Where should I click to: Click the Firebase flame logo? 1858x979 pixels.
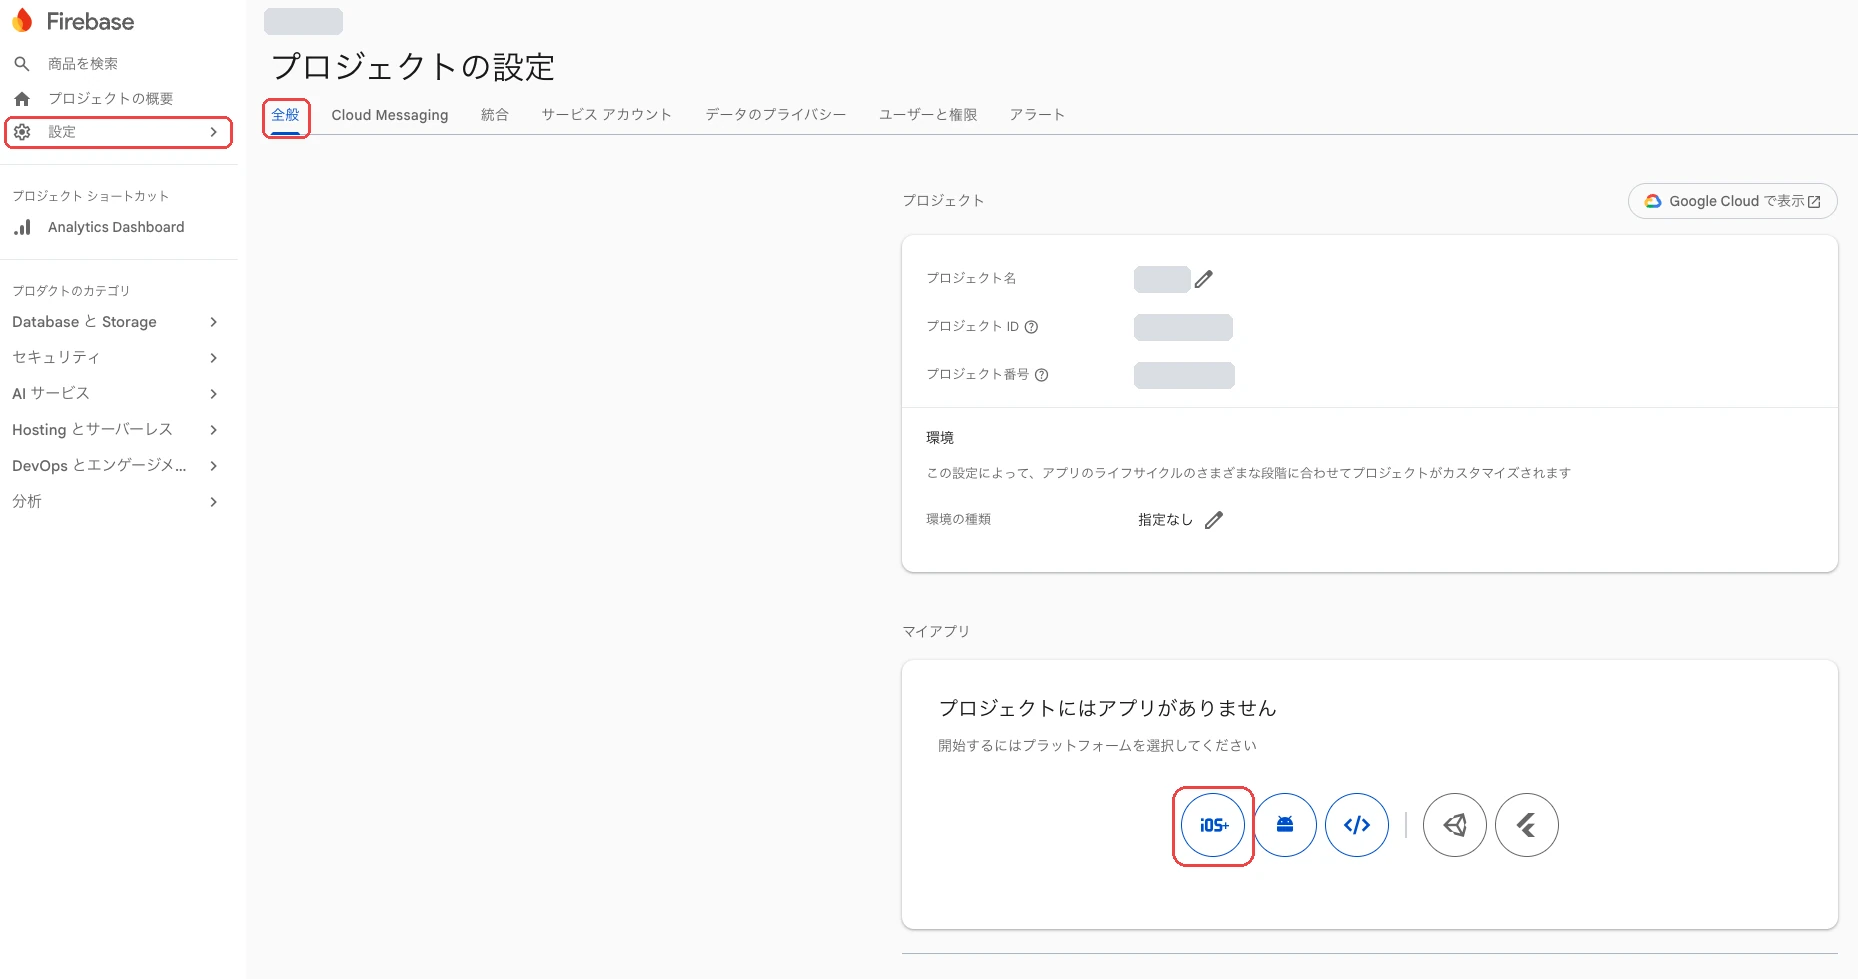[x=22, y=21]
